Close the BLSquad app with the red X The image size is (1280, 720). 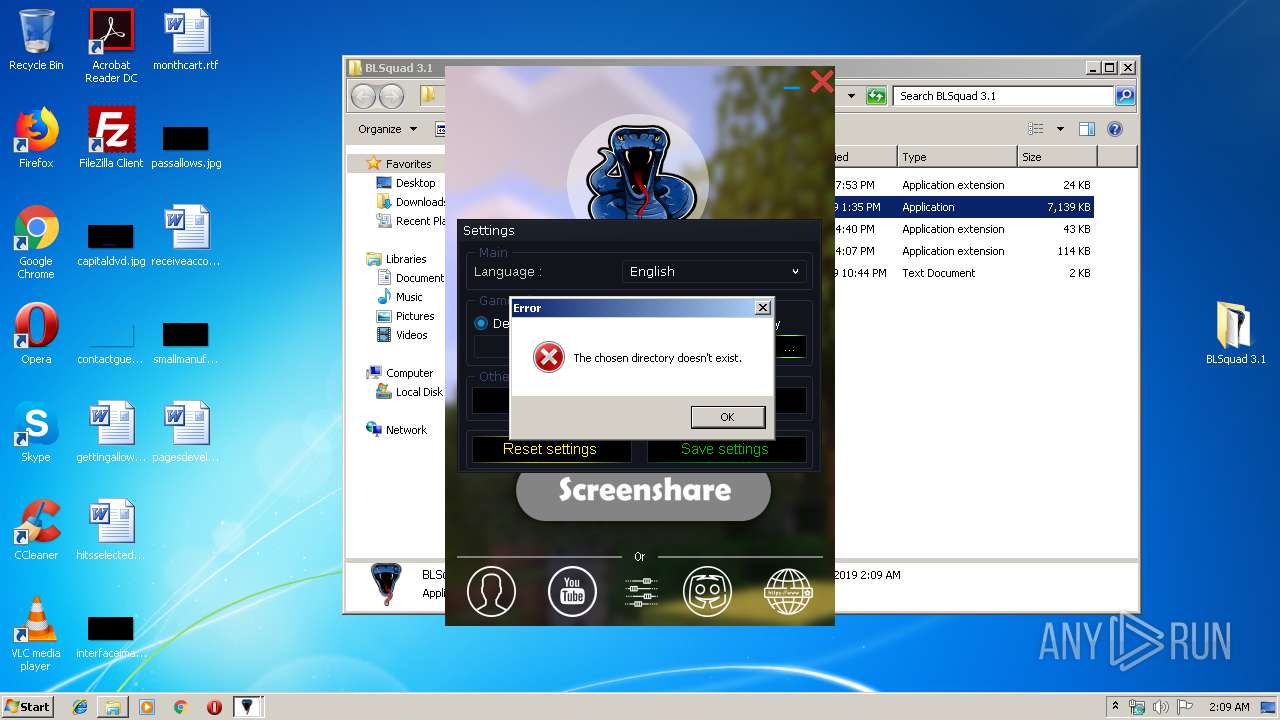coord(822,82)
